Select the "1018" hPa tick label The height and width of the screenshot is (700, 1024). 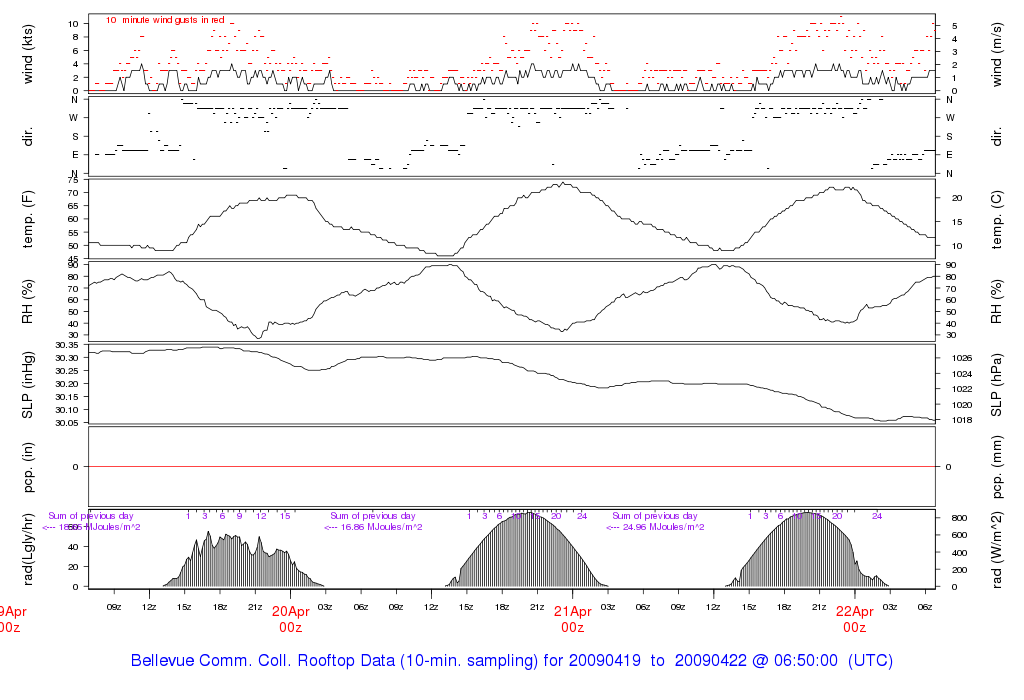(x=962, y=420)
